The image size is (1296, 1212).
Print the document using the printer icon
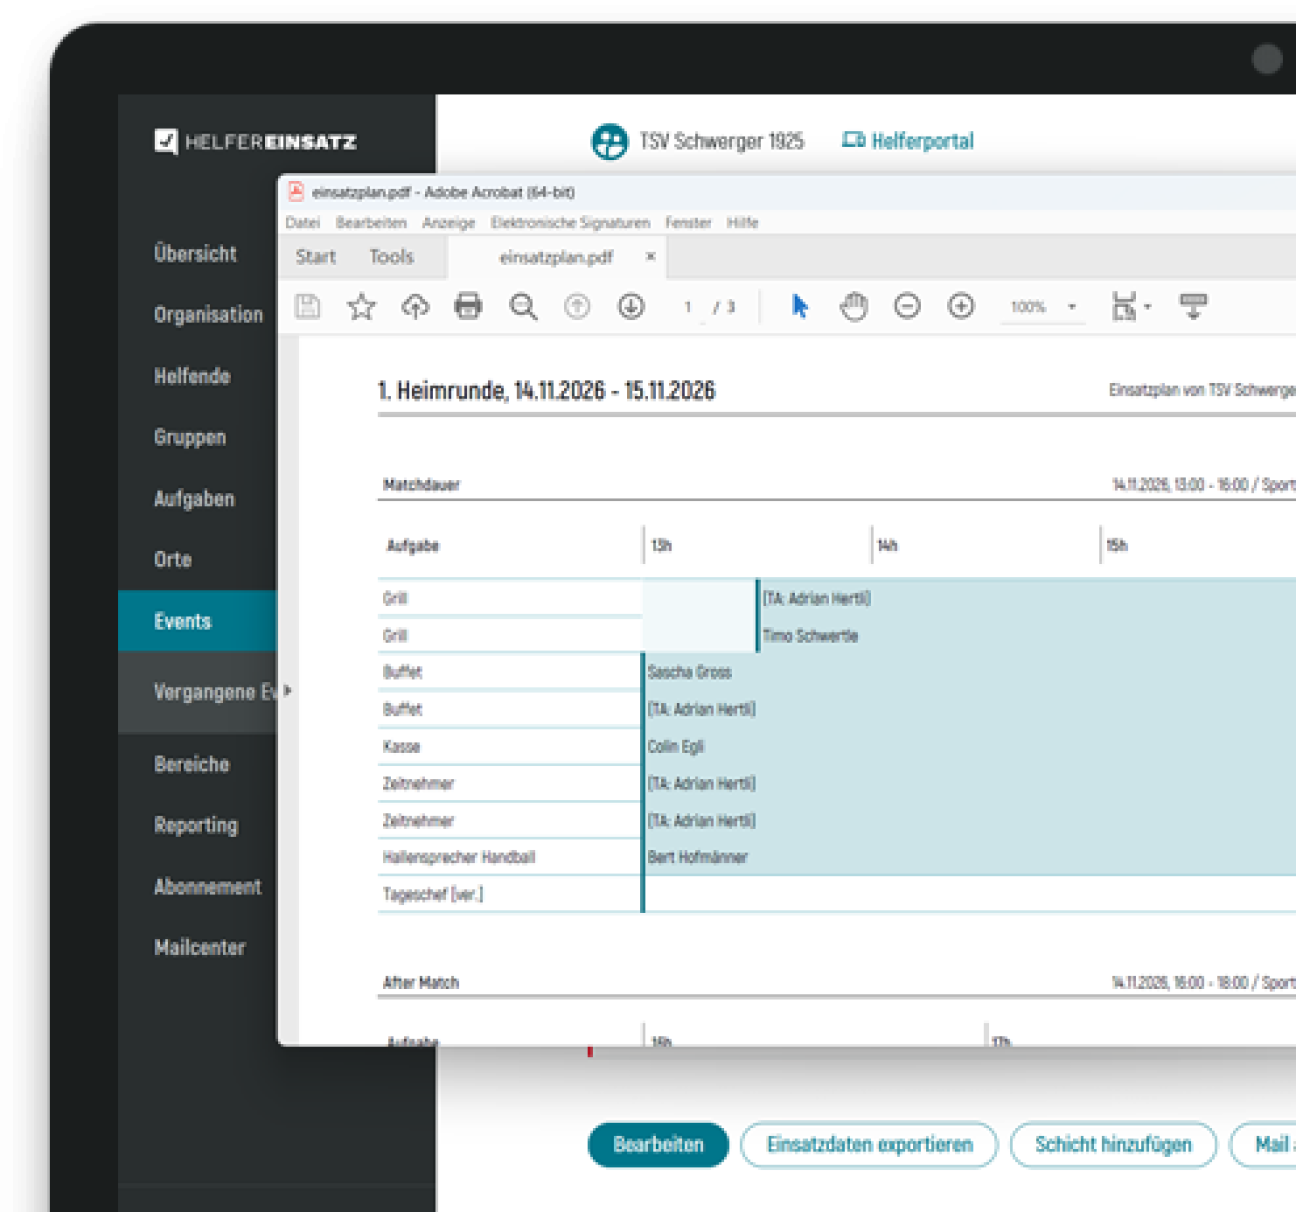[x=468, y=306]
